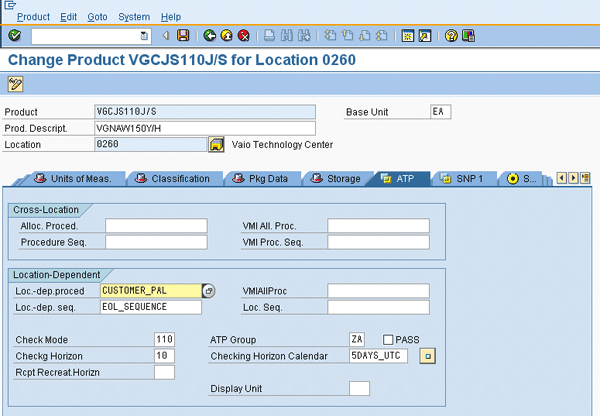This screenshot has width=600, height=416.
Task: Click the red Cancel icon
Action: pos(243,35)
